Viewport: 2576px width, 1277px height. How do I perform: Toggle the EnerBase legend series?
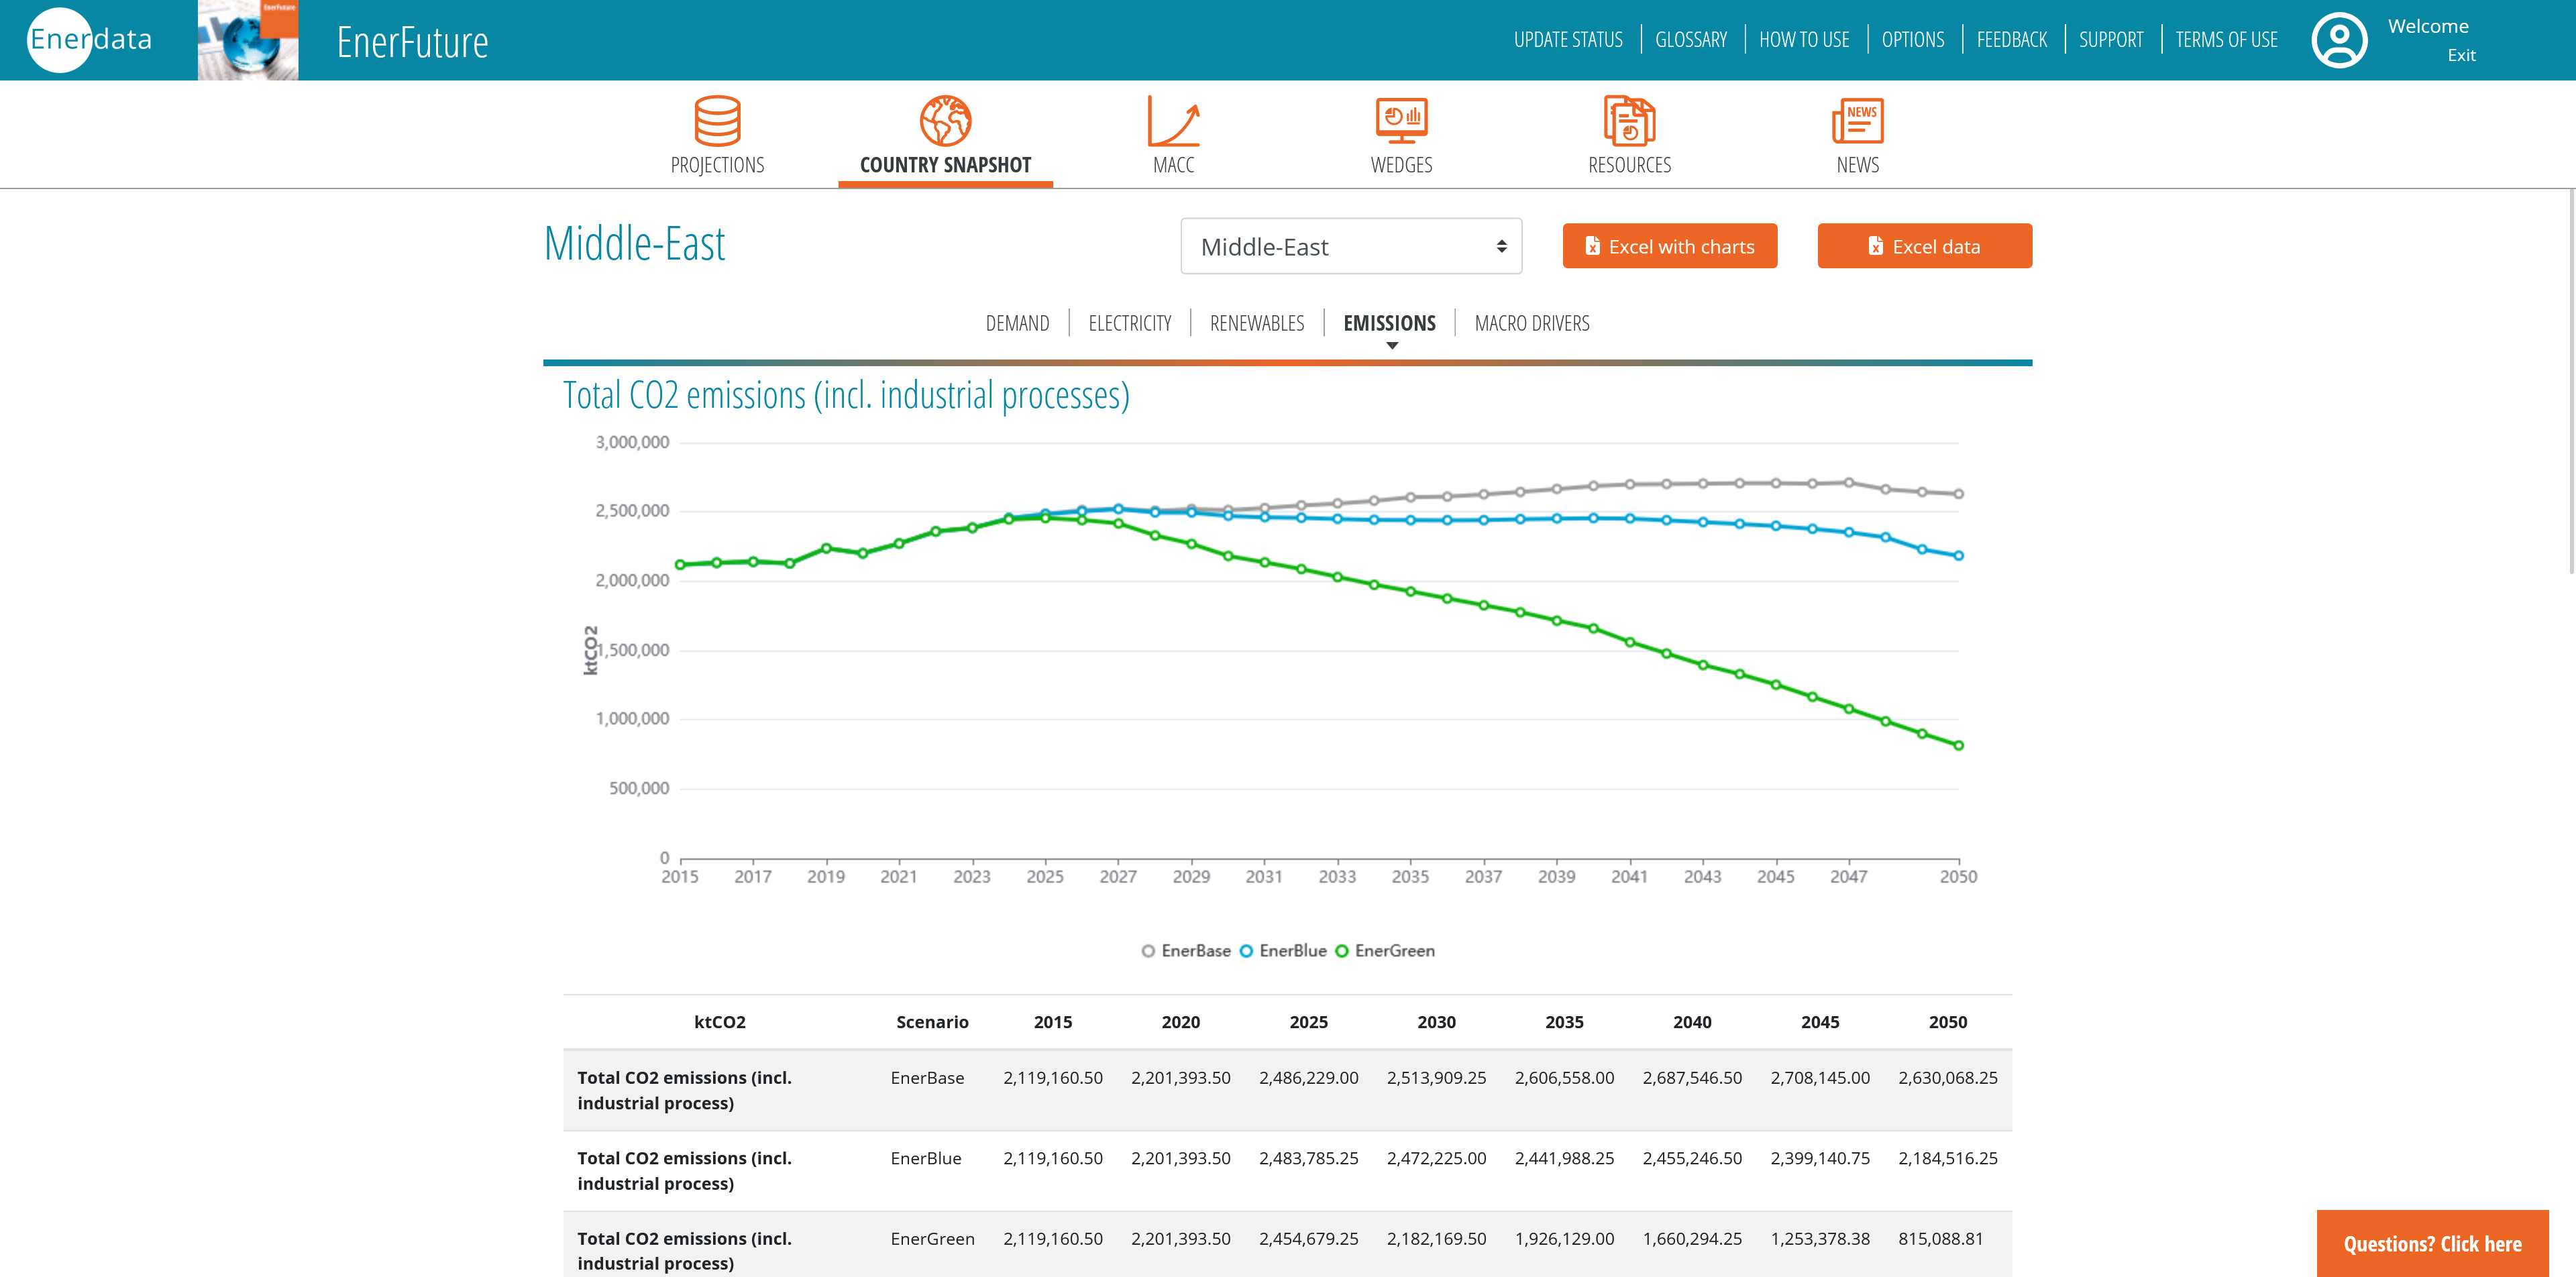(x=1186, y=951)
